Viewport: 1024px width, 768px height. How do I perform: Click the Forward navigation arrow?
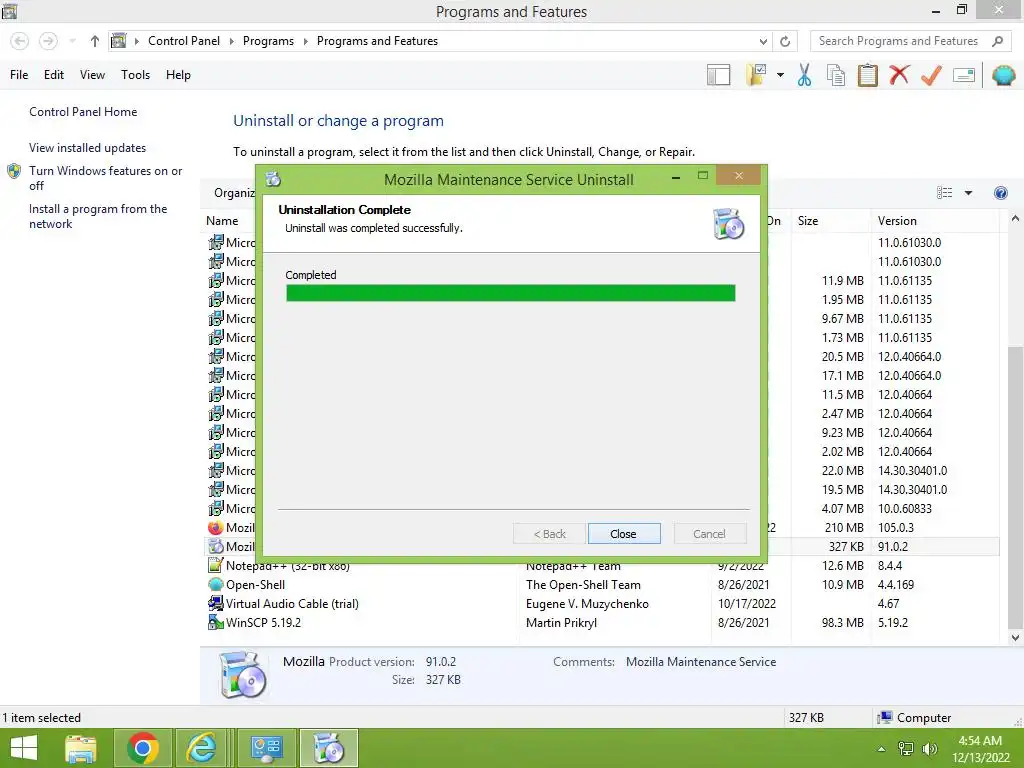(x=48, y=41)
